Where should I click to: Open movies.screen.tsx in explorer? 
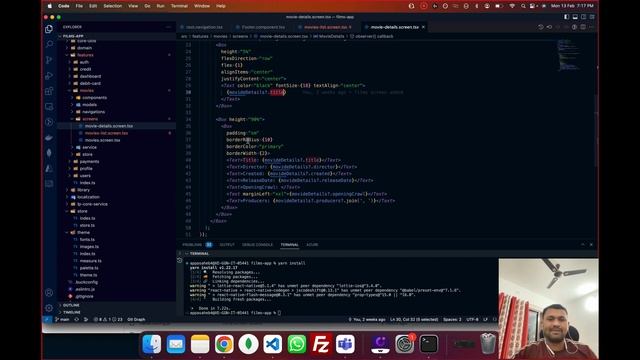(116, 140)
